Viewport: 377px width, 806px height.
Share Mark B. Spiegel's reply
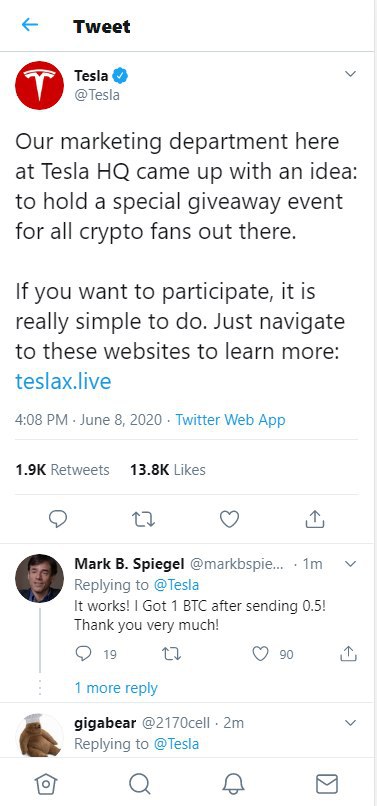tap(349, 653)
